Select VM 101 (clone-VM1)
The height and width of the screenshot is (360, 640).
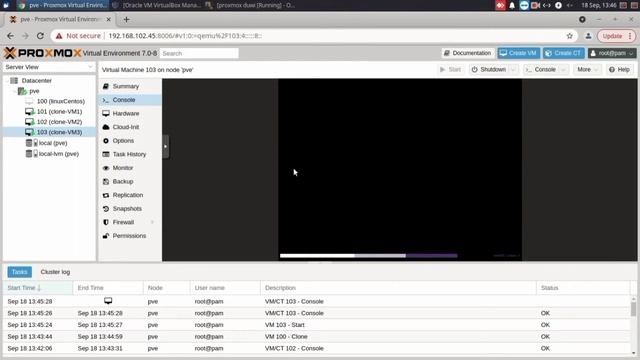[59, 111]
